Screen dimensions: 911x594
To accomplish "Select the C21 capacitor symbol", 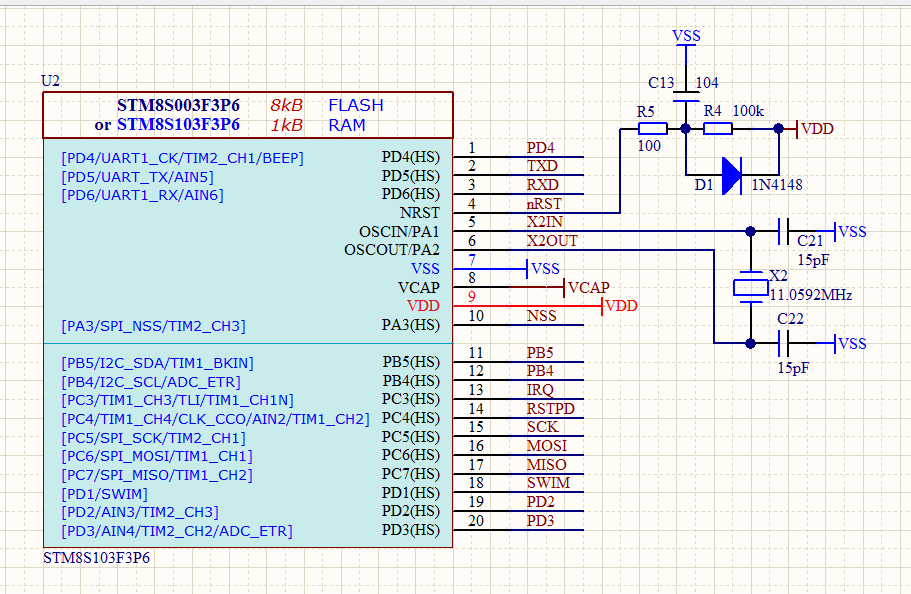I will 783,231.
